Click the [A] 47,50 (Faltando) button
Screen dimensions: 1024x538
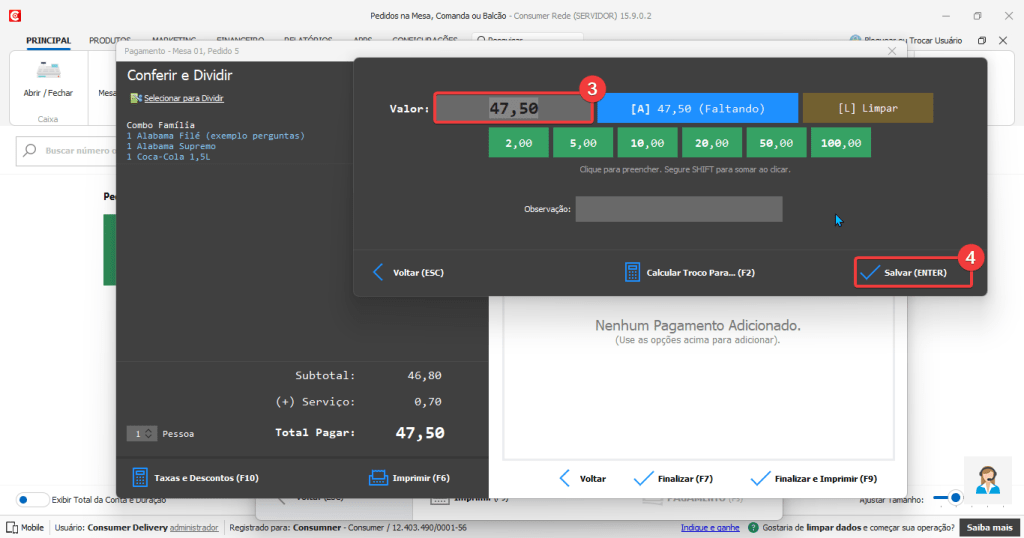(697, 108)
